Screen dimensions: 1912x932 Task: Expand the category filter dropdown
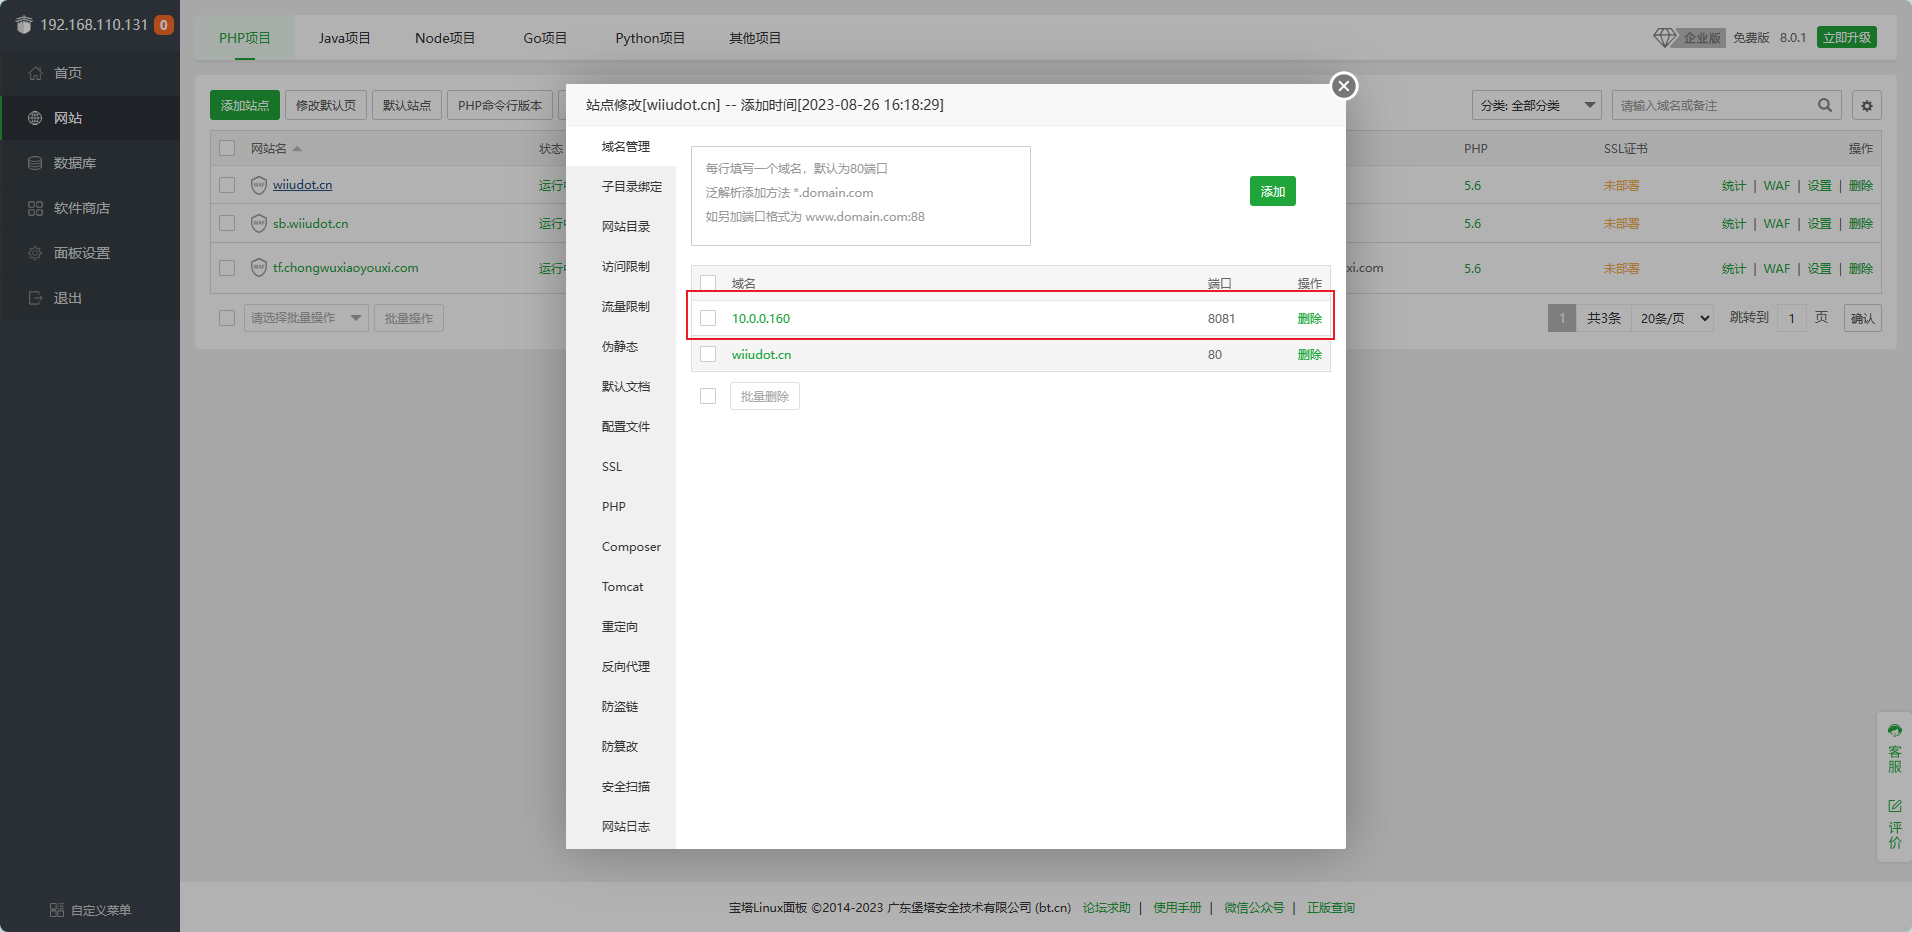pos(1536,105)
